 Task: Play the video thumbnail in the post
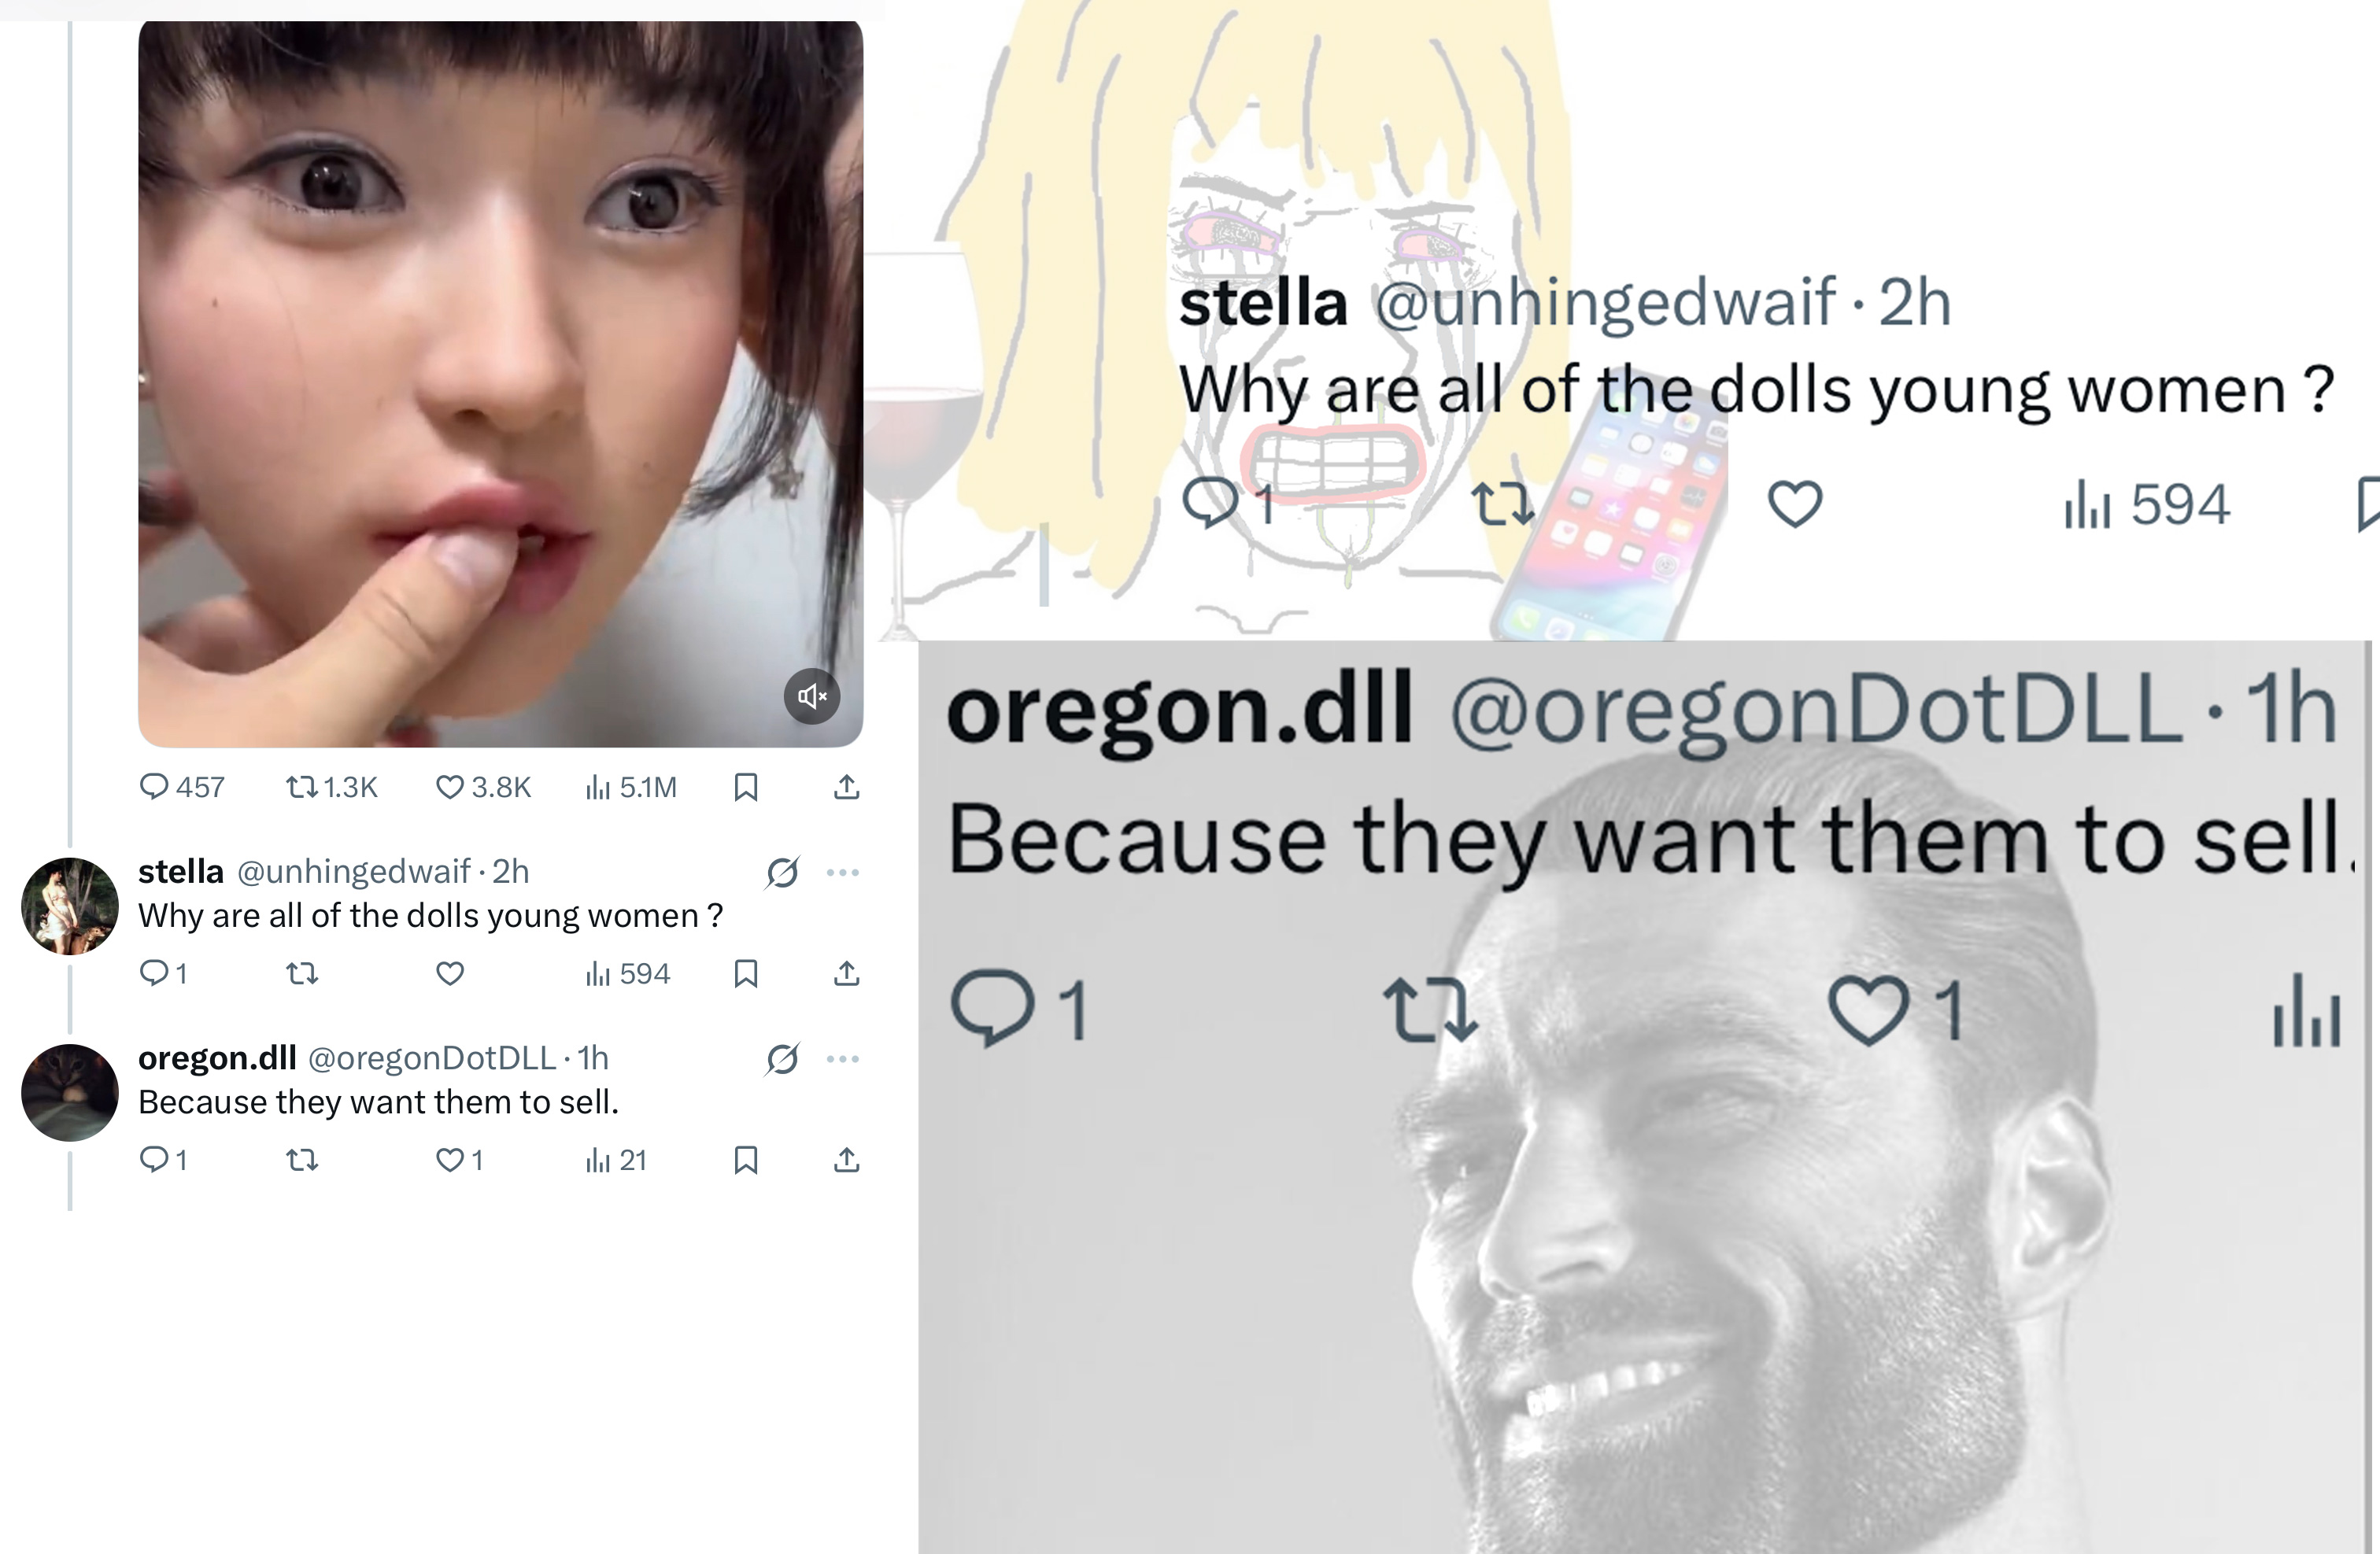(500, 383)
